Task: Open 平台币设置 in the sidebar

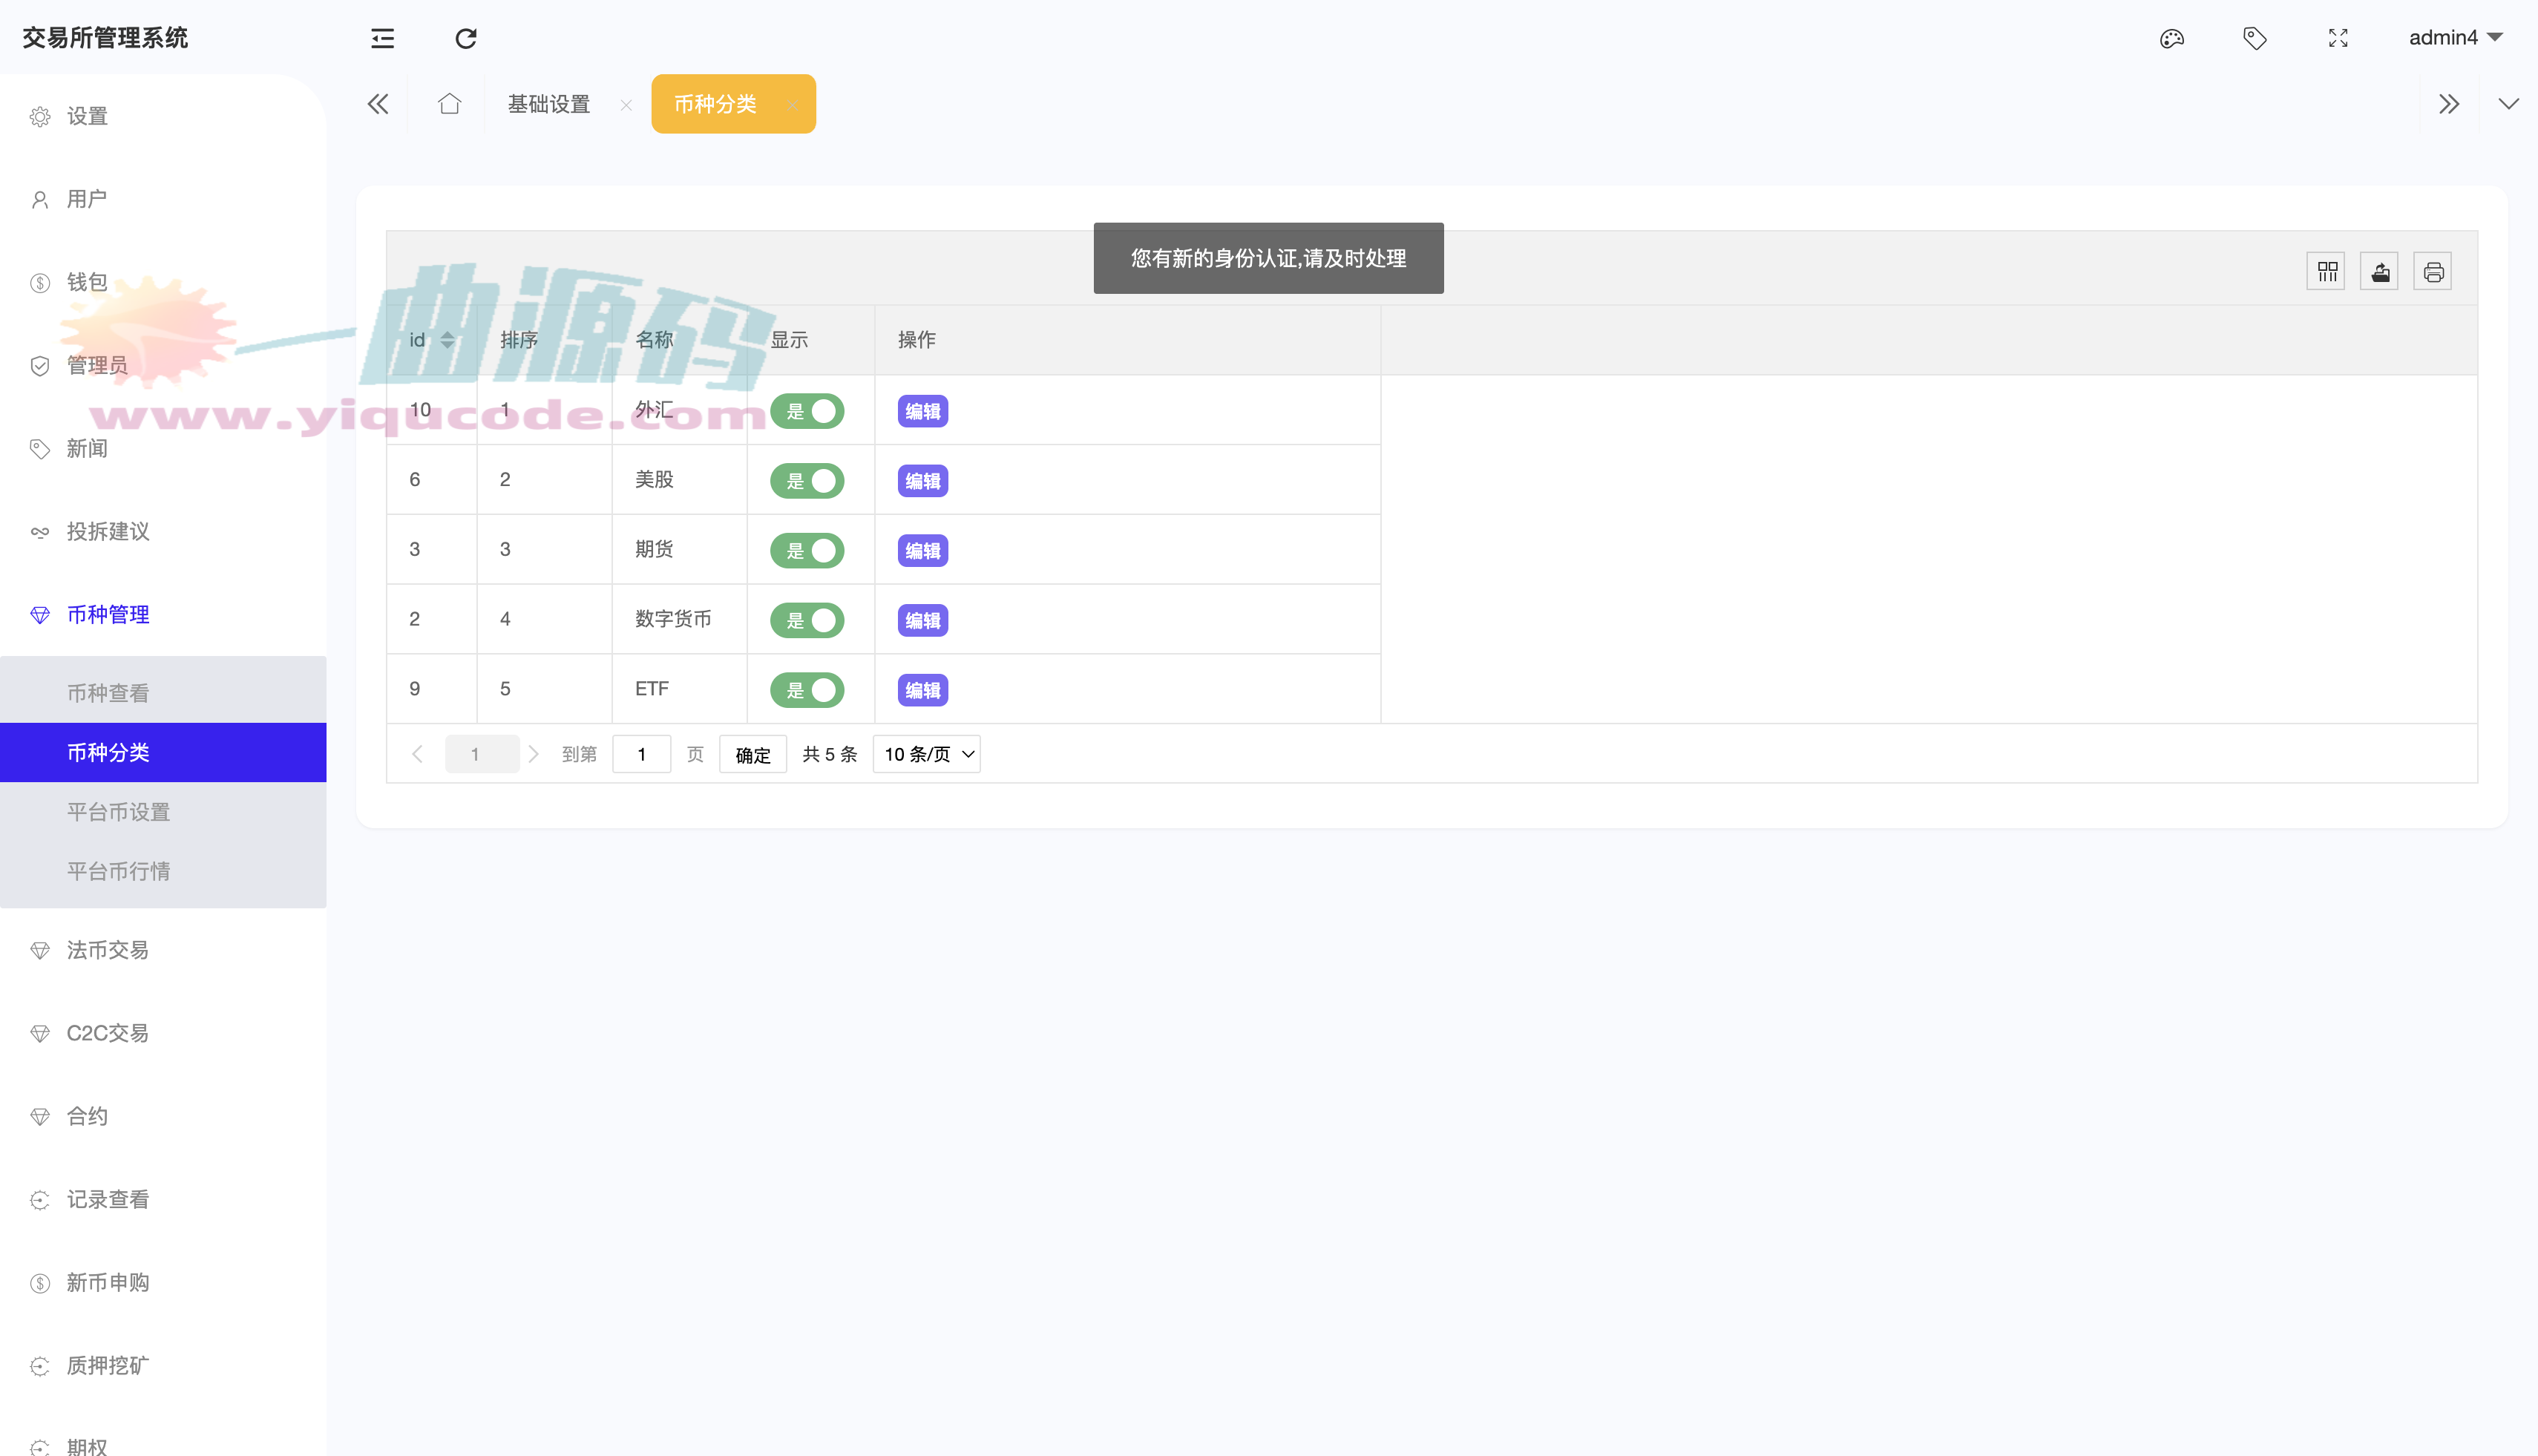Action: pyautogui.click(x=118, y=812)
